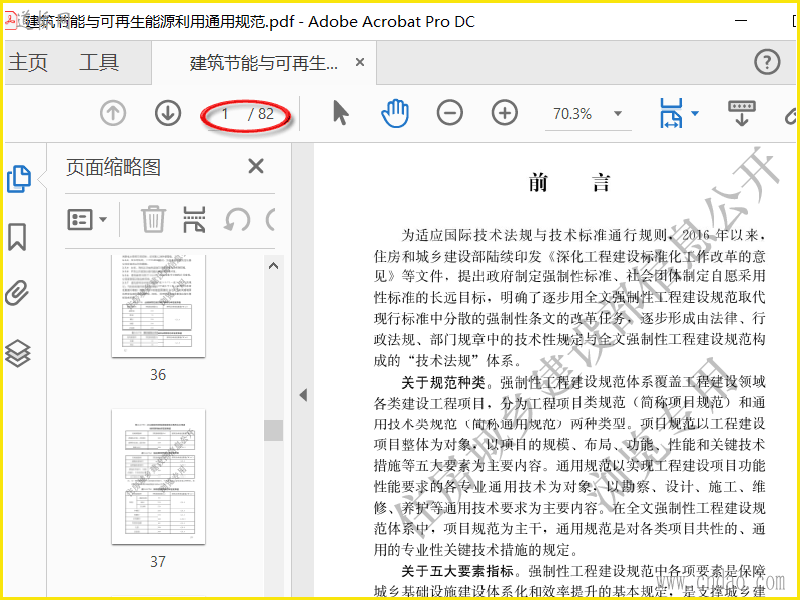Switch to the 主页 tab
The width and height of the screenshot is (800, 600).
coord(28,63)
